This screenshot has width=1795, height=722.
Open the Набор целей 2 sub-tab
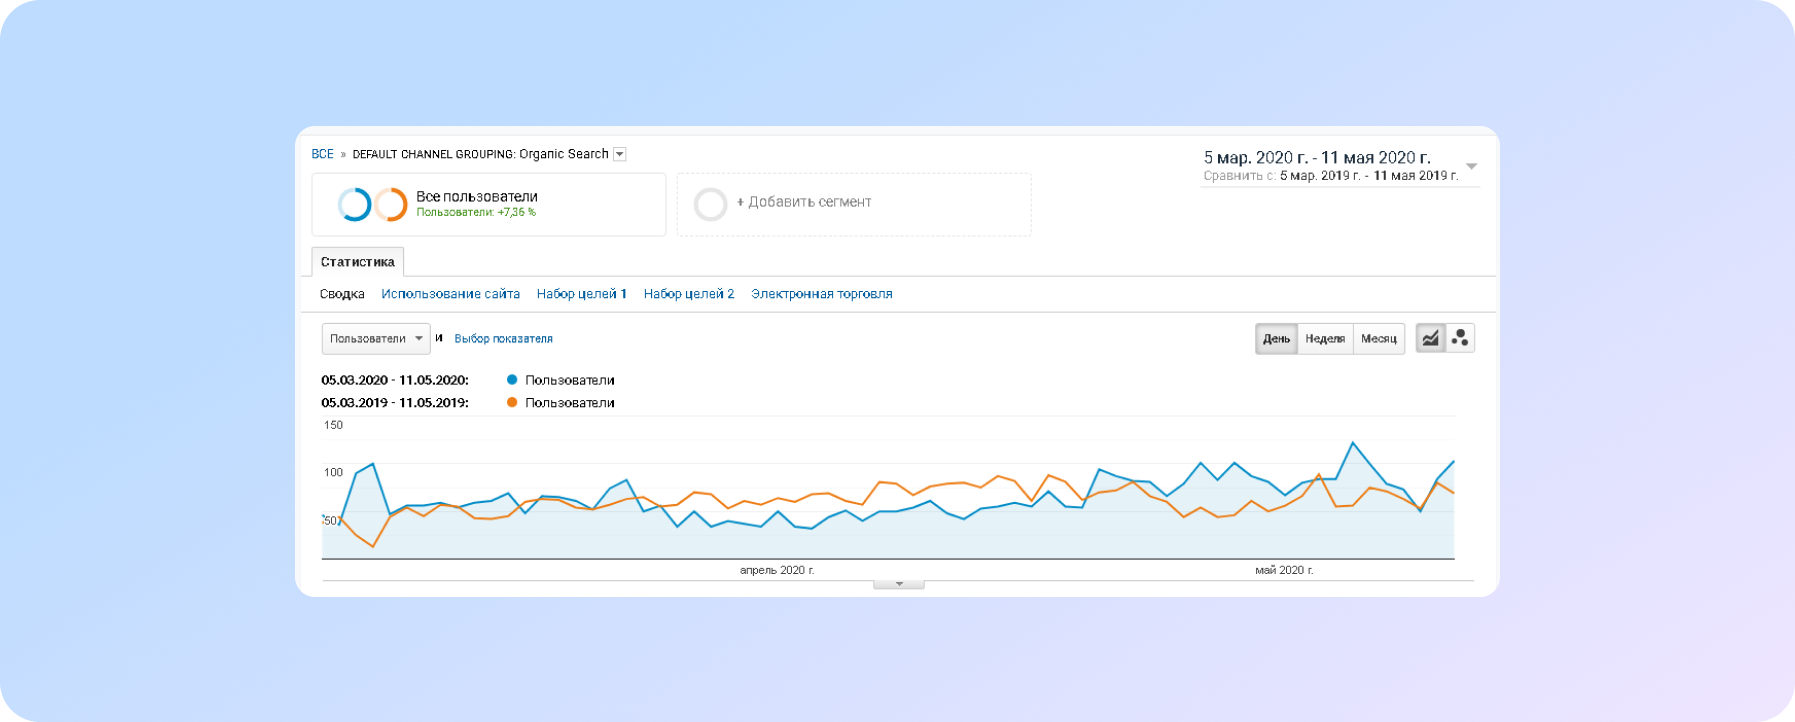pos(689,294)
